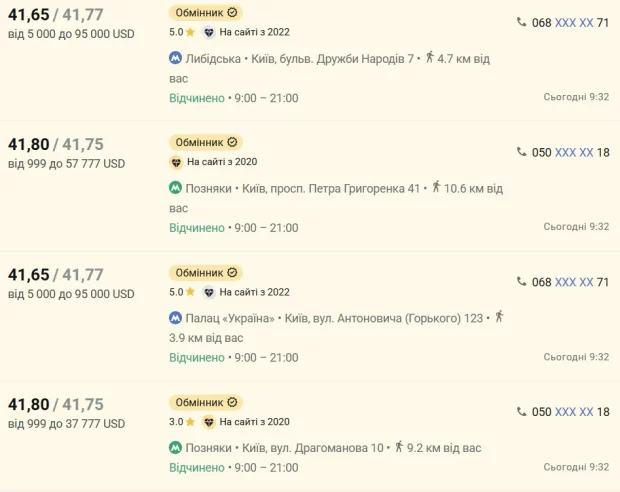
Task: Click the rate above 'від 999 до 57 777 USD'
Action: click(55, 144)
